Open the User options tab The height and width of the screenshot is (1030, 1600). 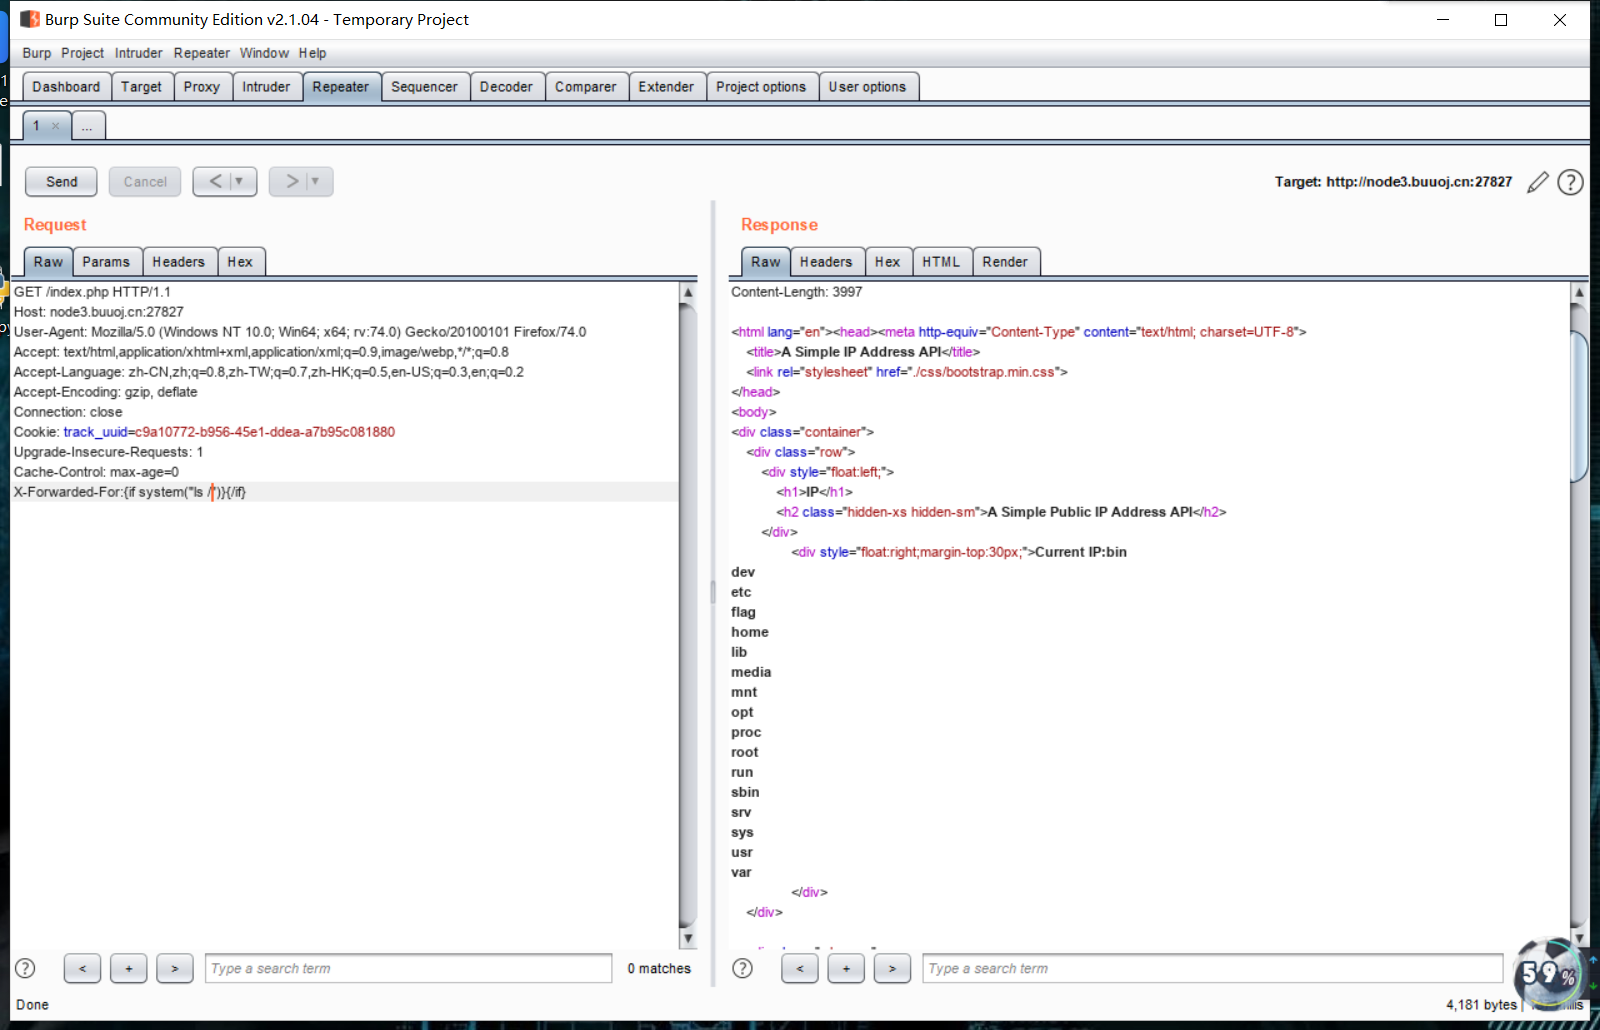[867, 87]
